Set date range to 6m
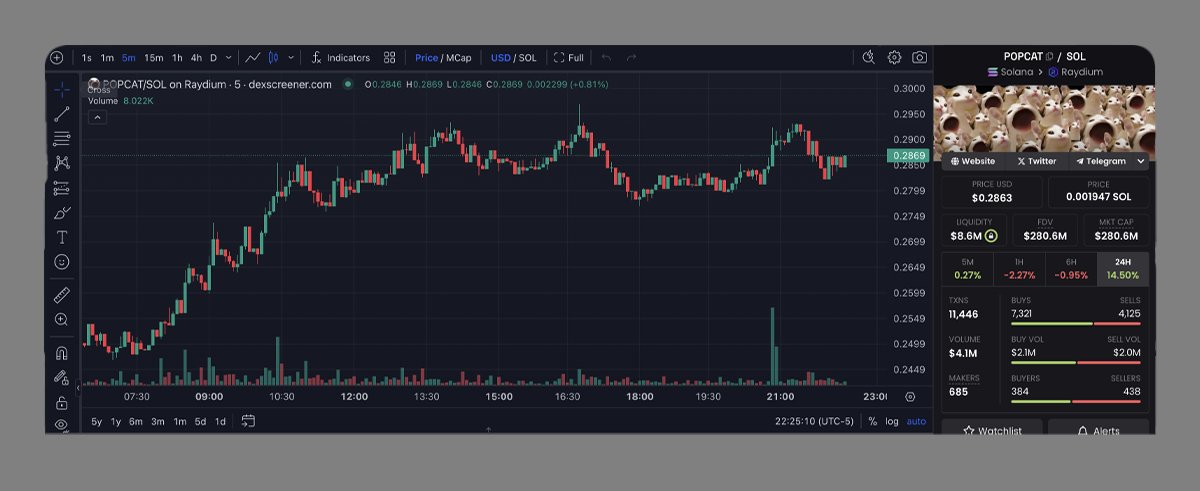The width and height of the screenshot is (1200, 491). click(136, 421)
